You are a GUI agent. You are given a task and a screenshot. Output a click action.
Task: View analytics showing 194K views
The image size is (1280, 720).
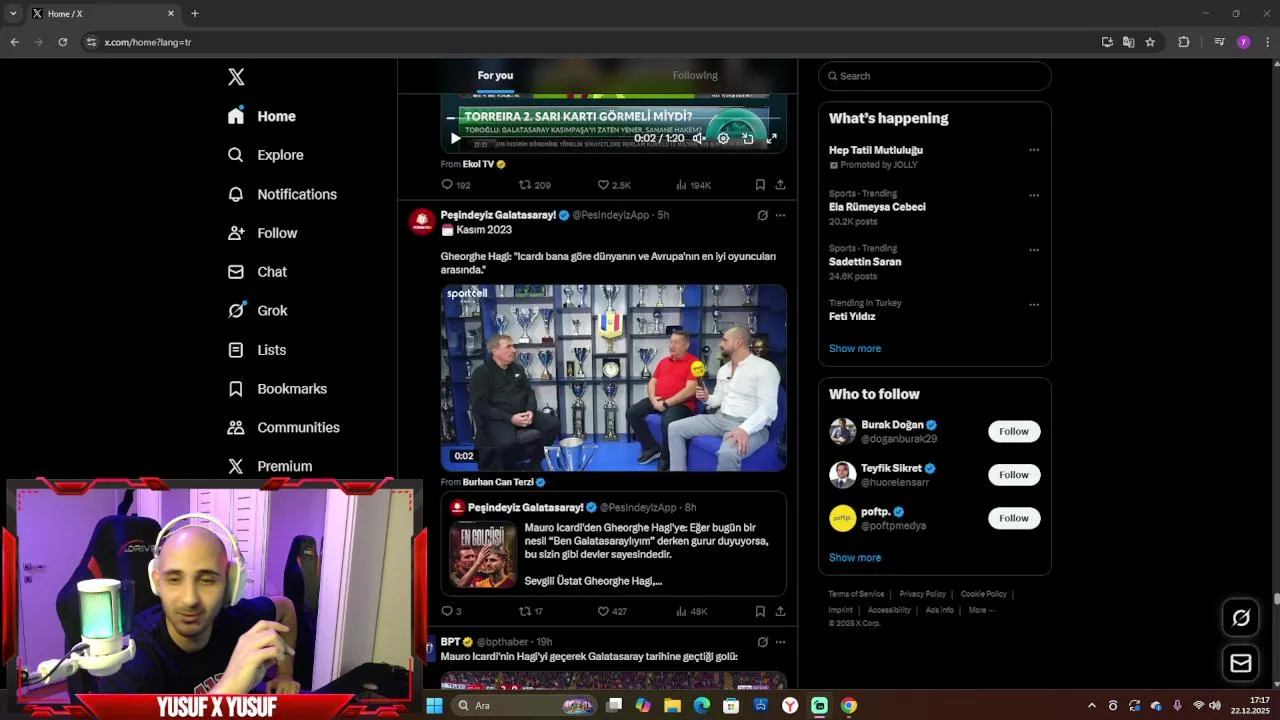click(693, 185)
